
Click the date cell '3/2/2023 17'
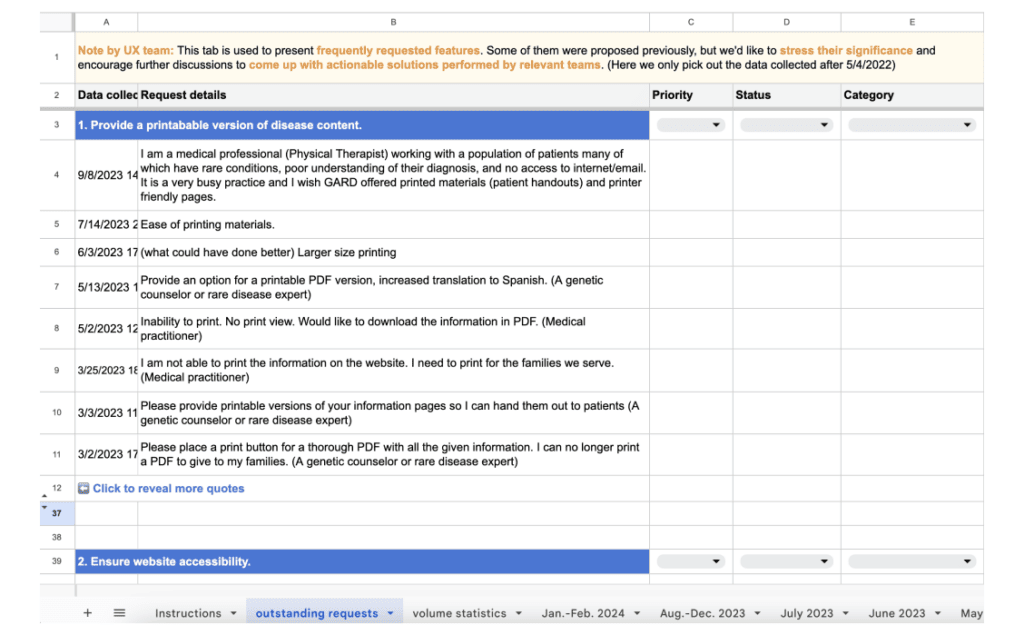106,454
